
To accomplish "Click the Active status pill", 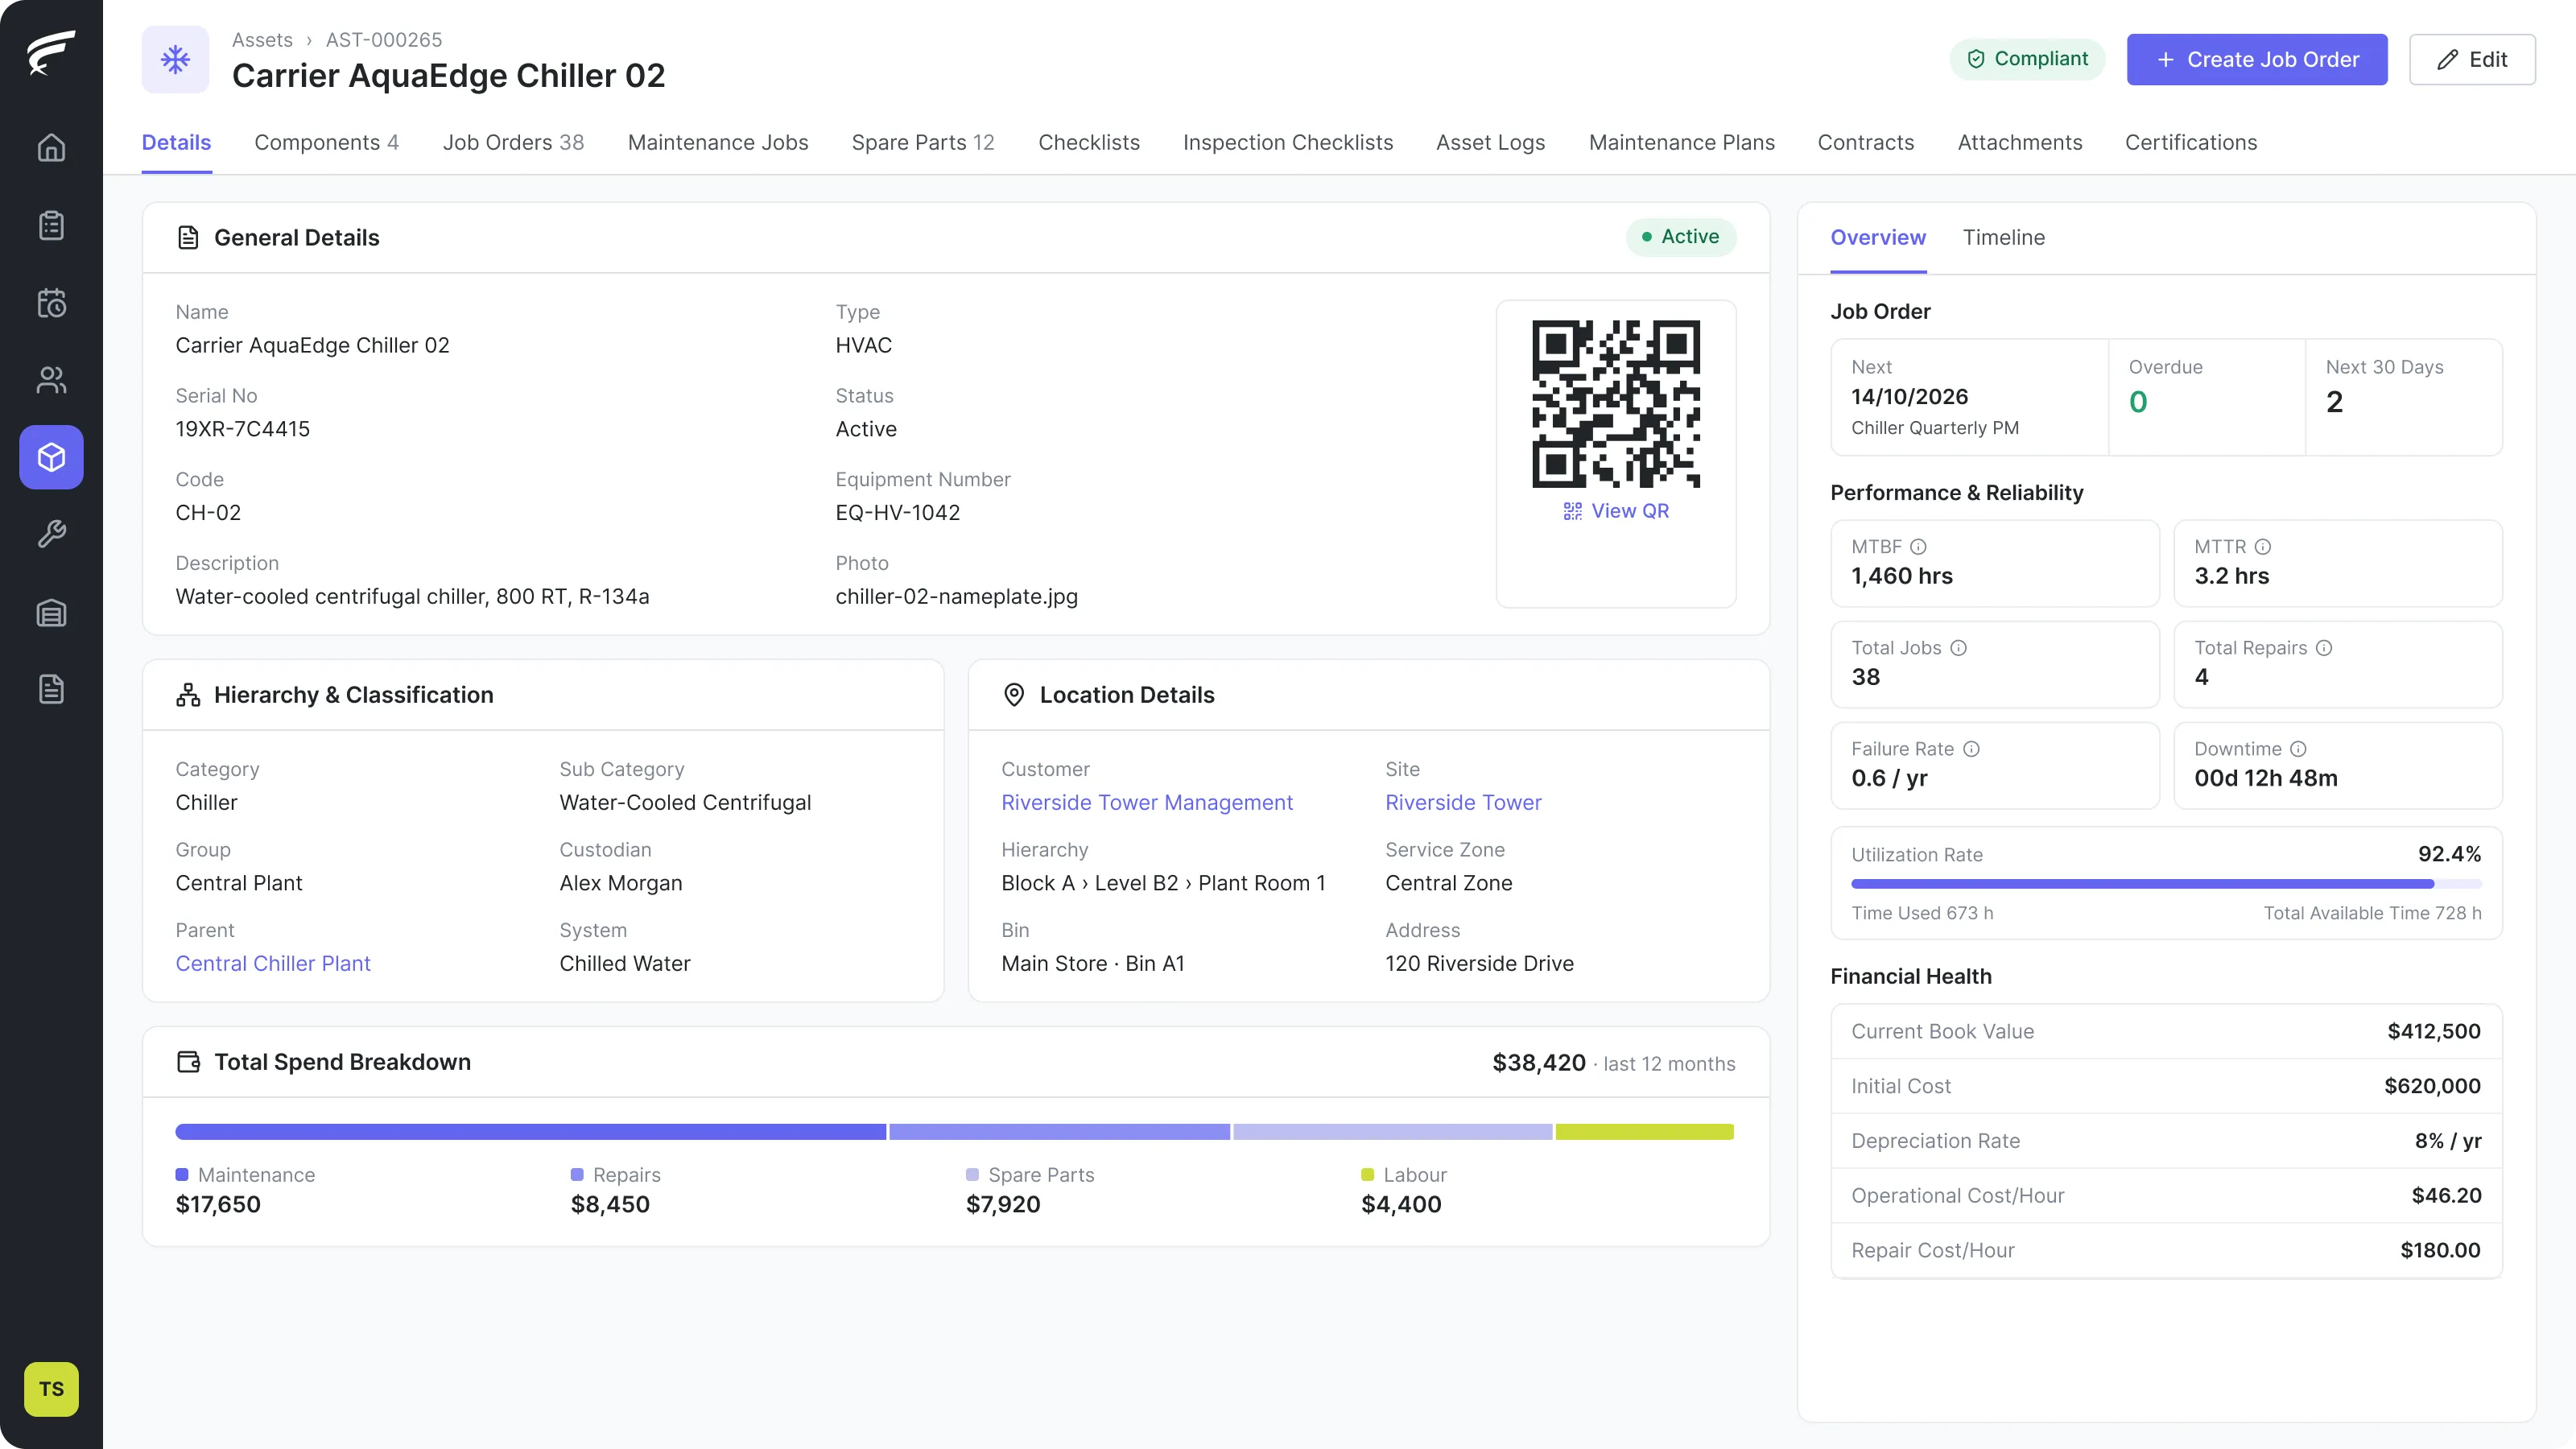I will [1681, 237].
